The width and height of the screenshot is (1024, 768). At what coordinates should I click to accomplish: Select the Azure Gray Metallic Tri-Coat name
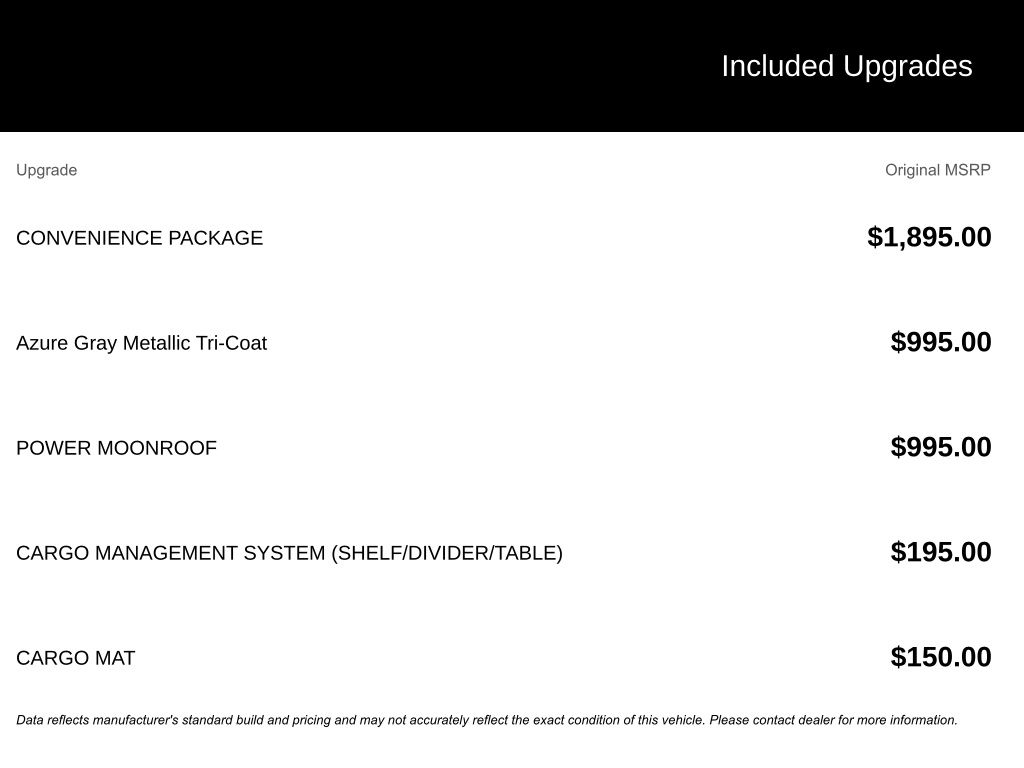pos(141,343)
